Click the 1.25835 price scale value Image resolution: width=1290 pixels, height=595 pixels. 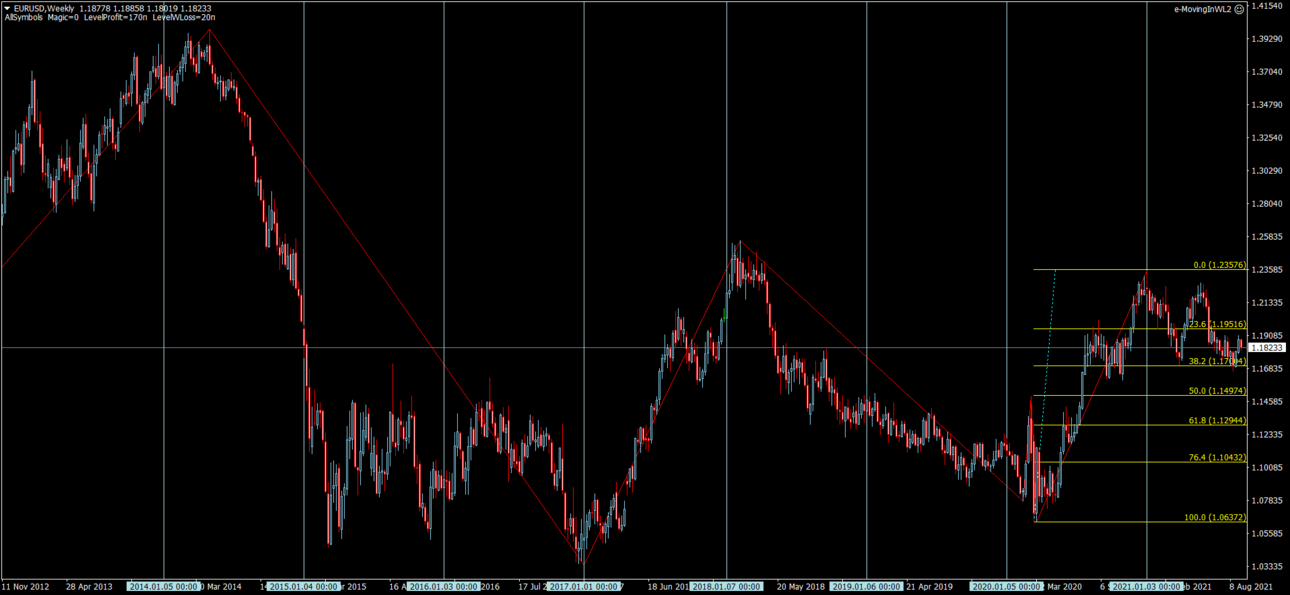[x=1267, y=237]
